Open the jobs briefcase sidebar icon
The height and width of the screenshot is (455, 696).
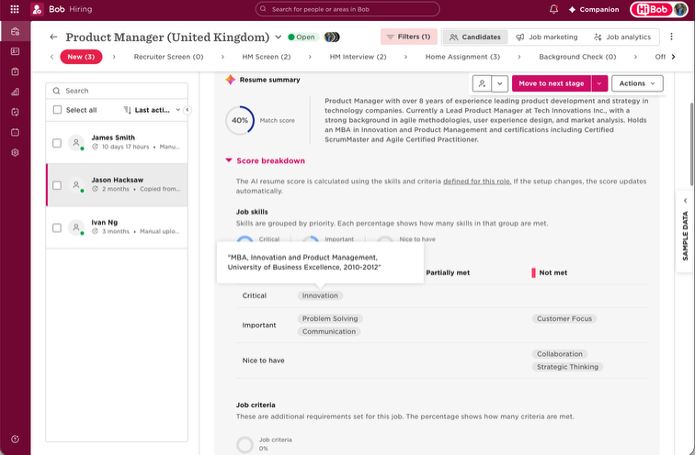pyautogui.click(x=15, y=32)
